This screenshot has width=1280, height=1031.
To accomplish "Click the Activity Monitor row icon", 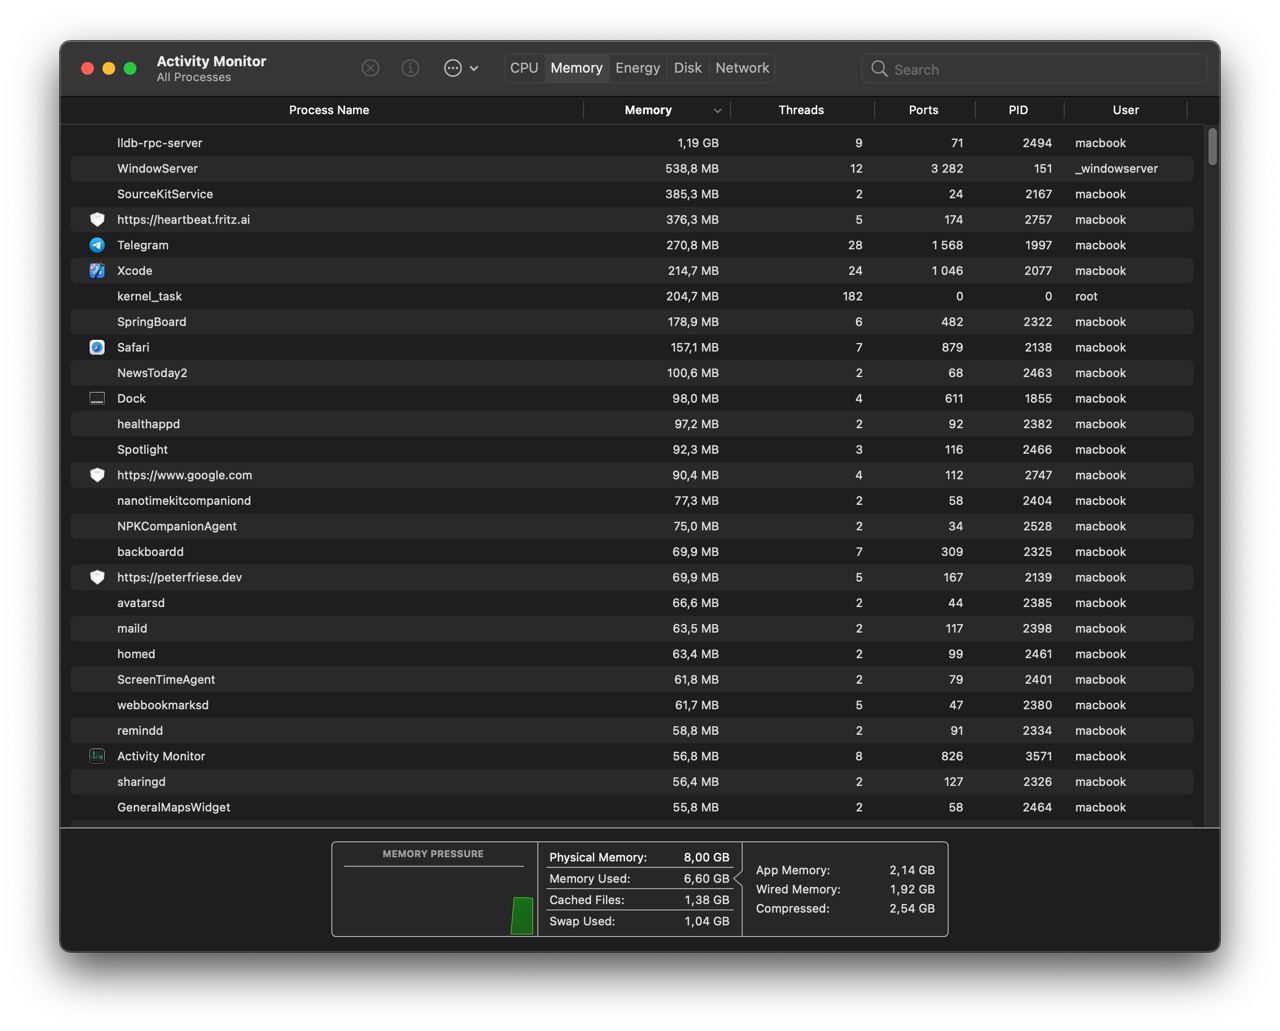I will 97,756.
